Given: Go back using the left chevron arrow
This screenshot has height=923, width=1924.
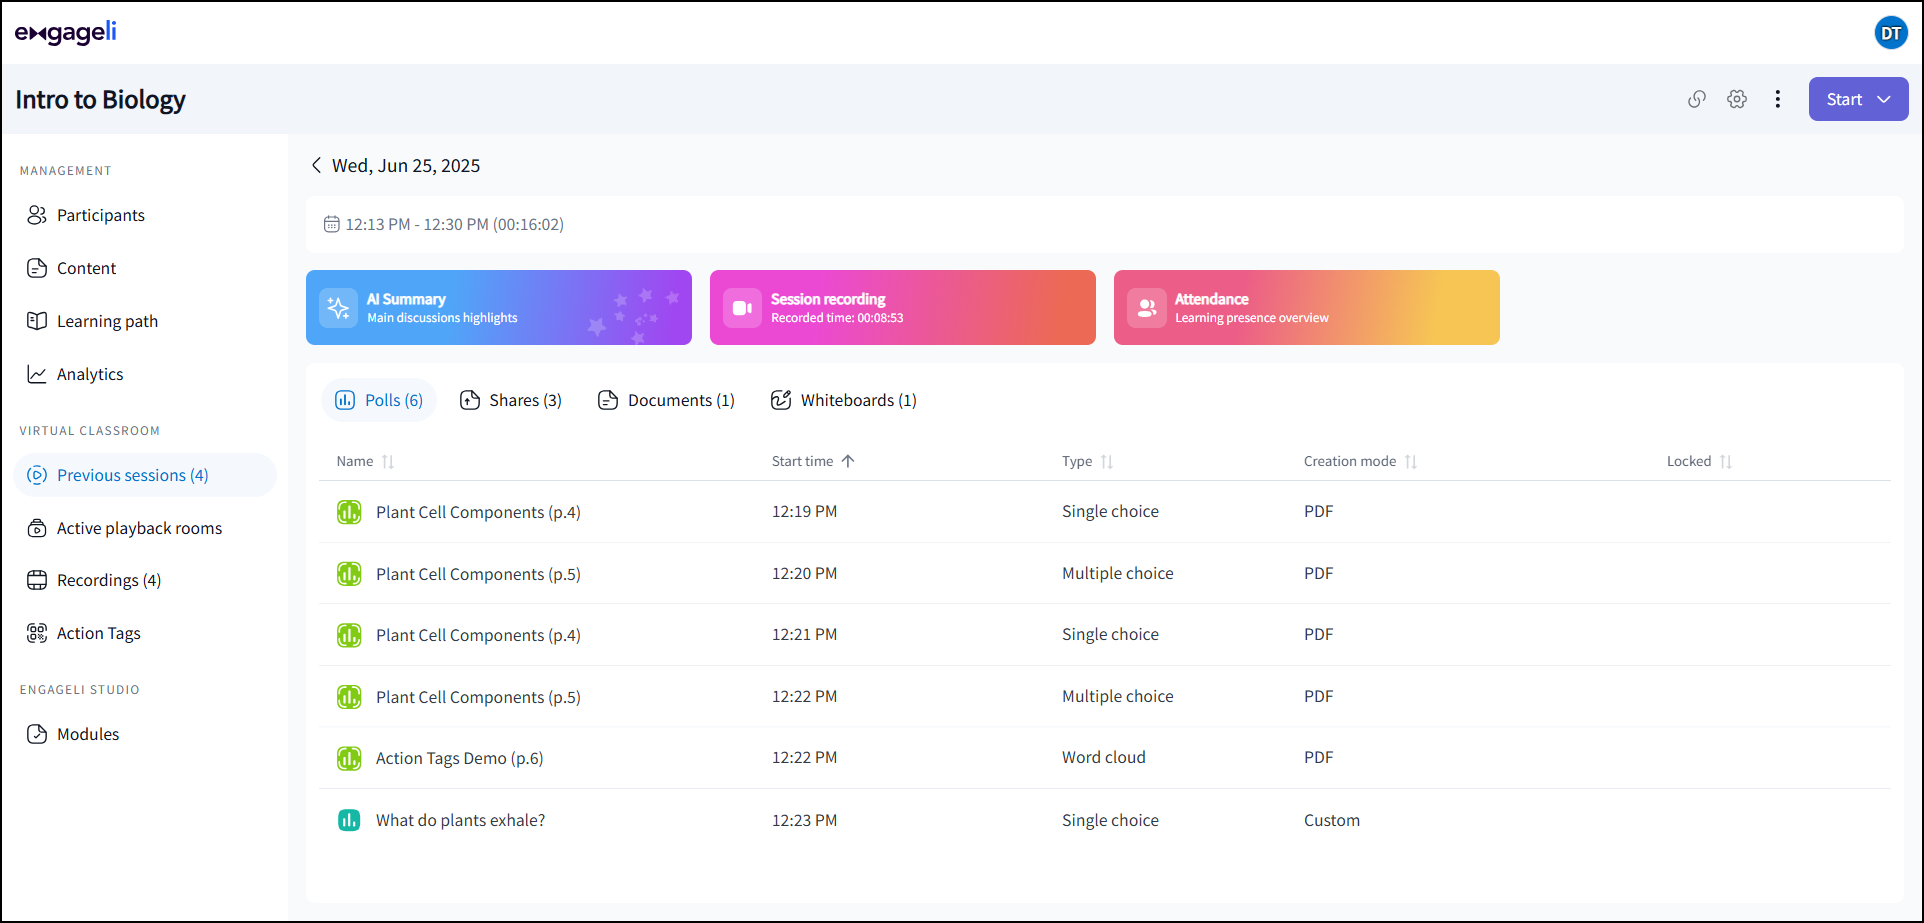Looking at the screenshot, I should click(x=316, y=165).
